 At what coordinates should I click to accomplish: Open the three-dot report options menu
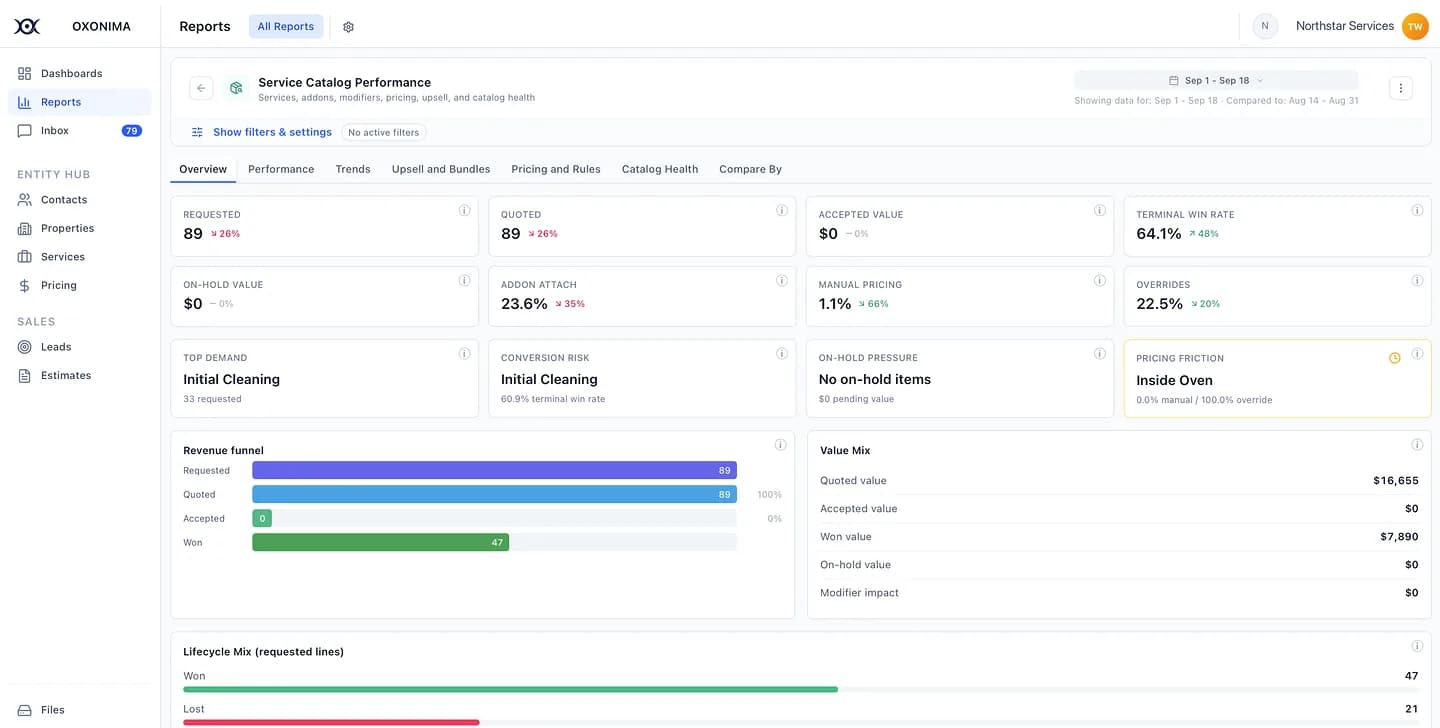click(1400, 88)
